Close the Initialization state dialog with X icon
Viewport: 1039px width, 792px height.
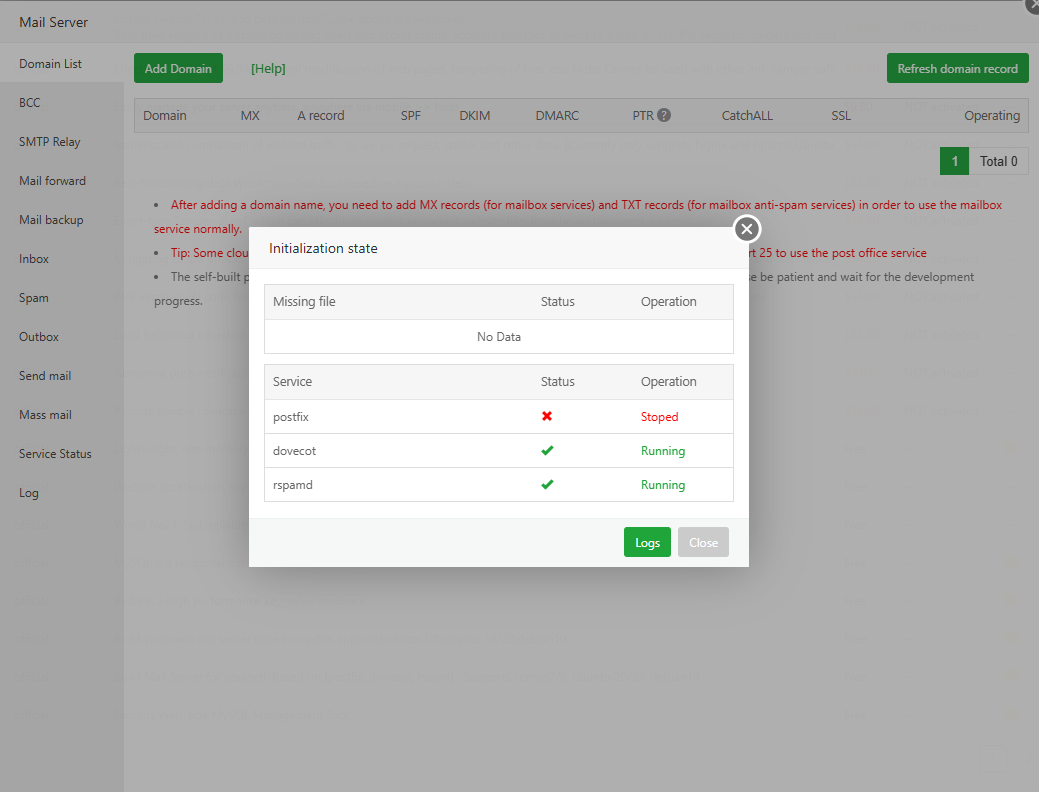point(747,229)
